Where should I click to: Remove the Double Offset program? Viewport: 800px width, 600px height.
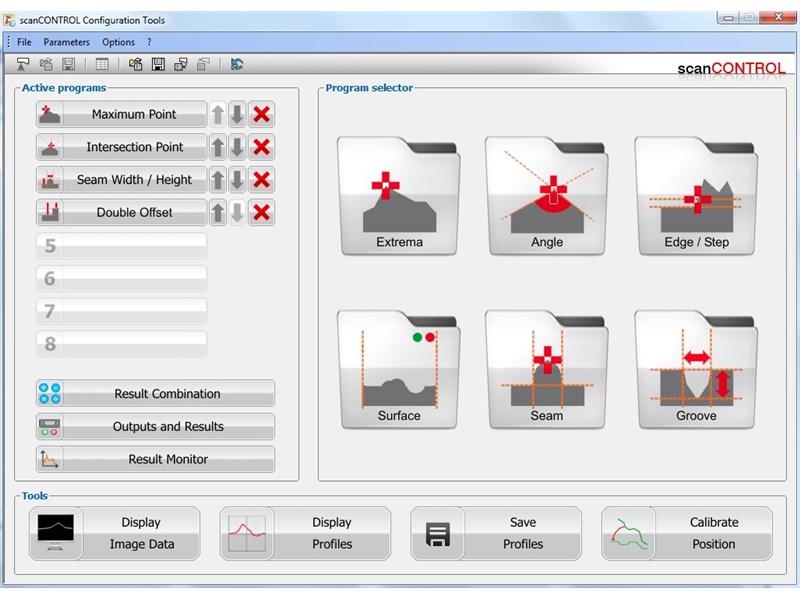tap(262, 212)
